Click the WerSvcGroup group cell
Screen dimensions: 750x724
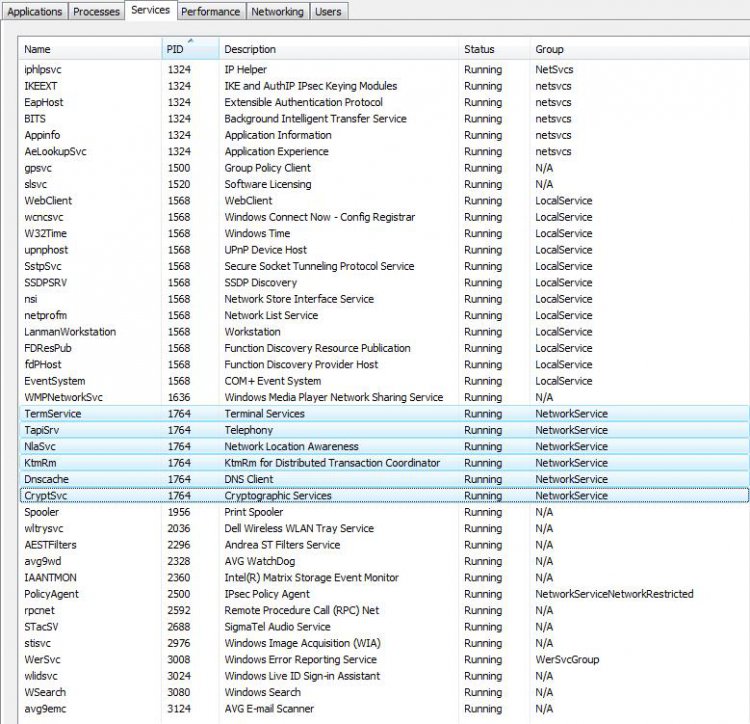tap(567, 659)
